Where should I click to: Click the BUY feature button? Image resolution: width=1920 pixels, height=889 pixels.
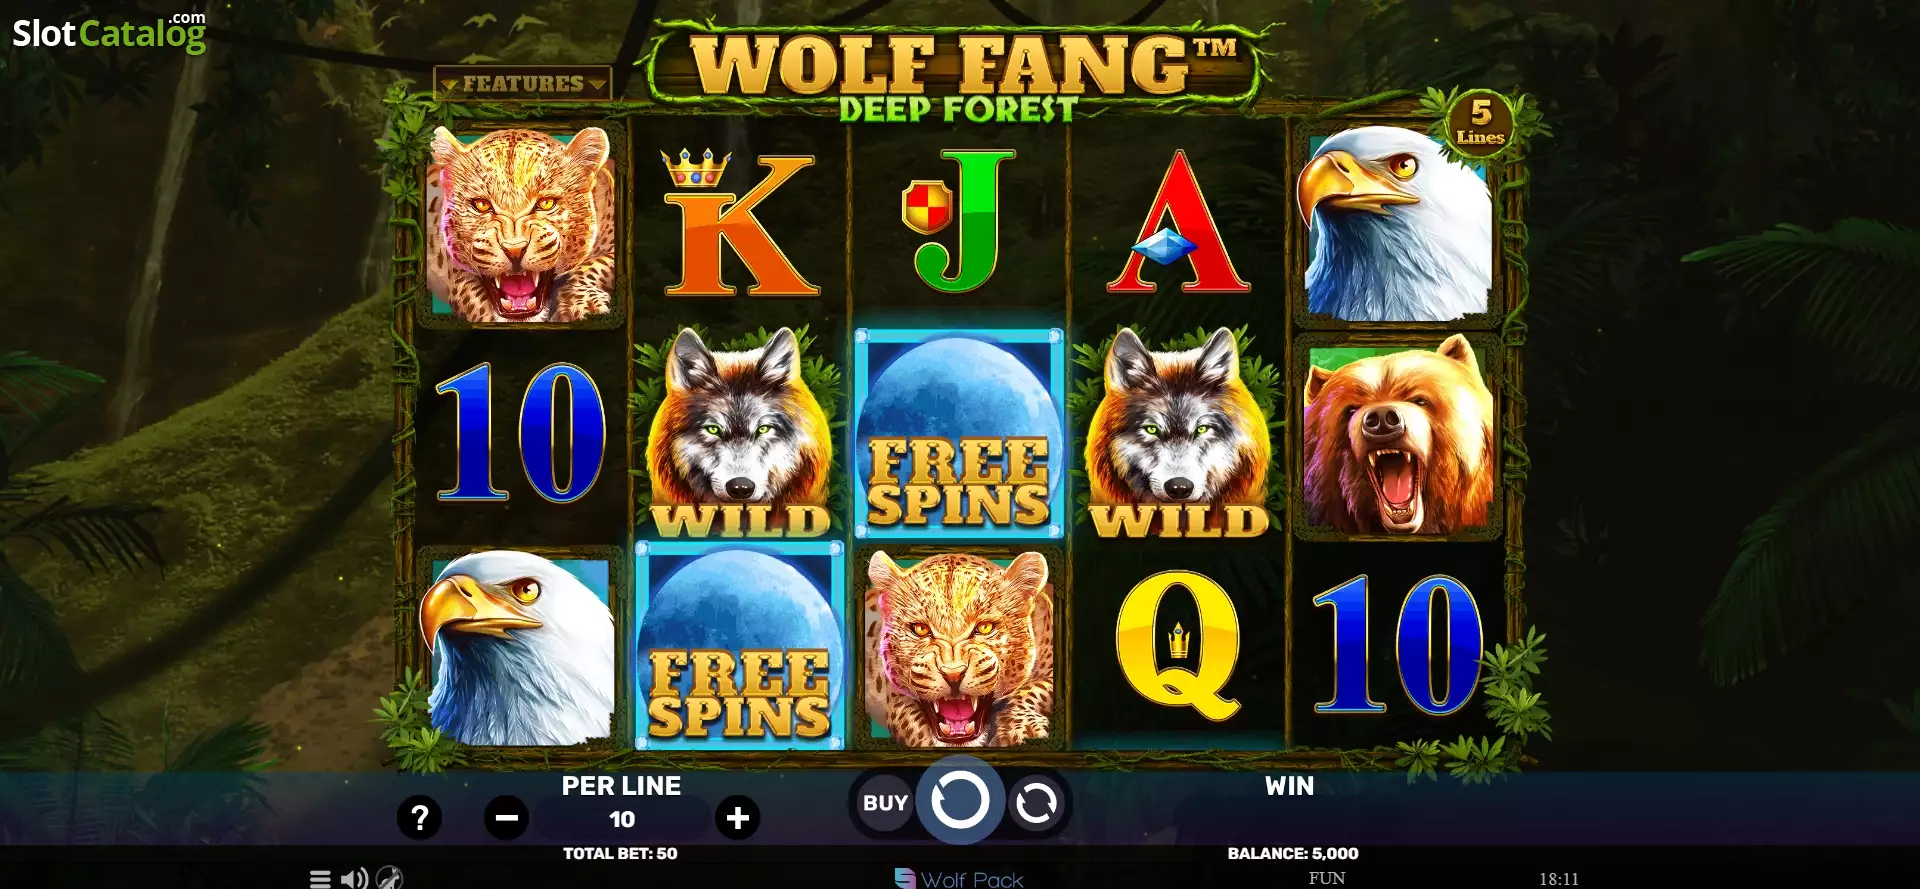(x=885, y=803)
